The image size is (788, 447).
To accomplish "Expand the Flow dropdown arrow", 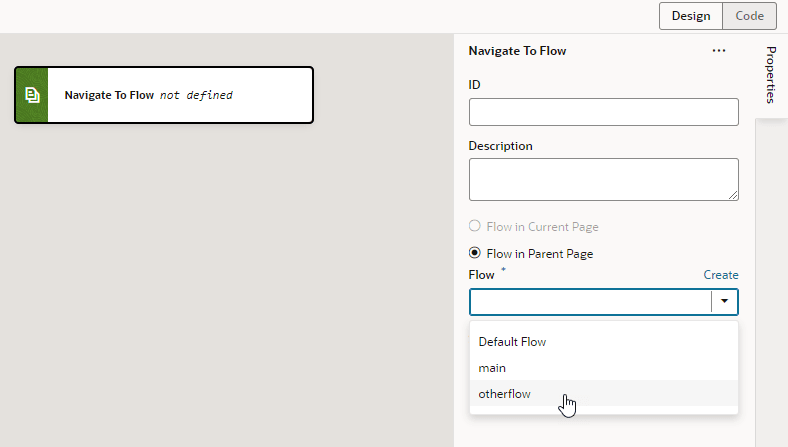I will [x=724, y=302].
